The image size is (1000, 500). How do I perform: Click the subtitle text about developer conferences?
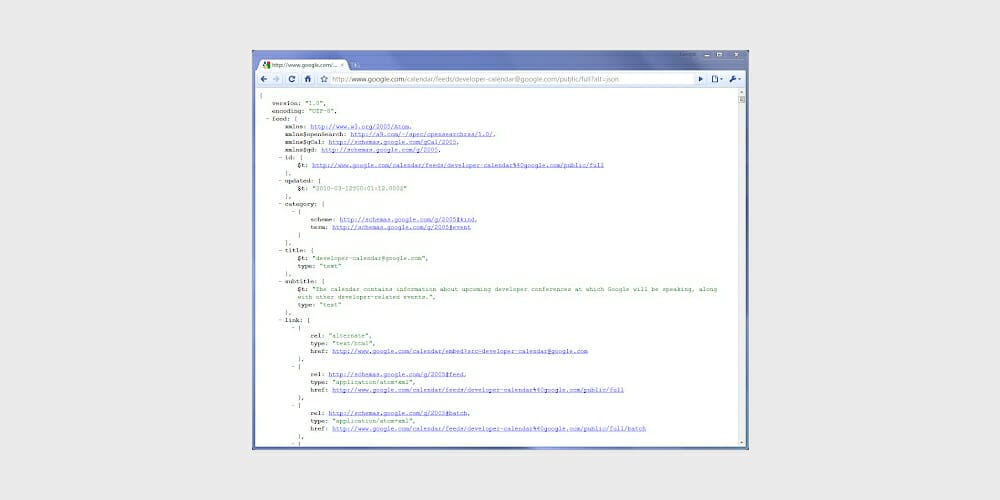pyautogui.click(x=508, y=293)
